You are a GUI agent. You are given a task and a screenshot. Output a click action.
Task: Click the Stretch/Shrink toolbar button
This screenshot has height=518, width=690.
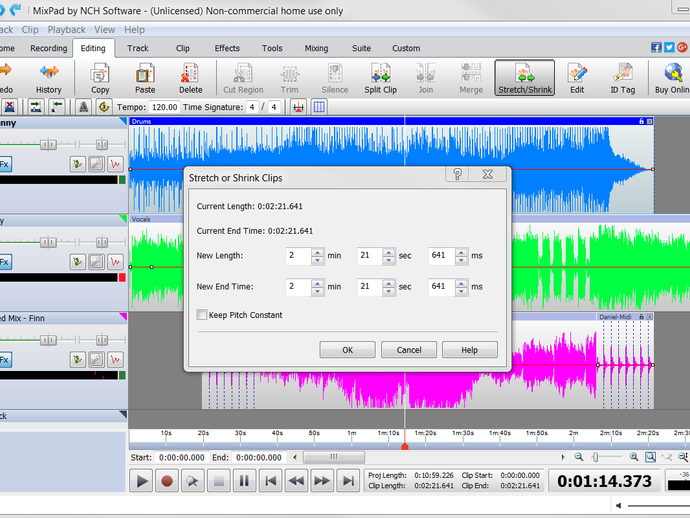tap(524, 77)
